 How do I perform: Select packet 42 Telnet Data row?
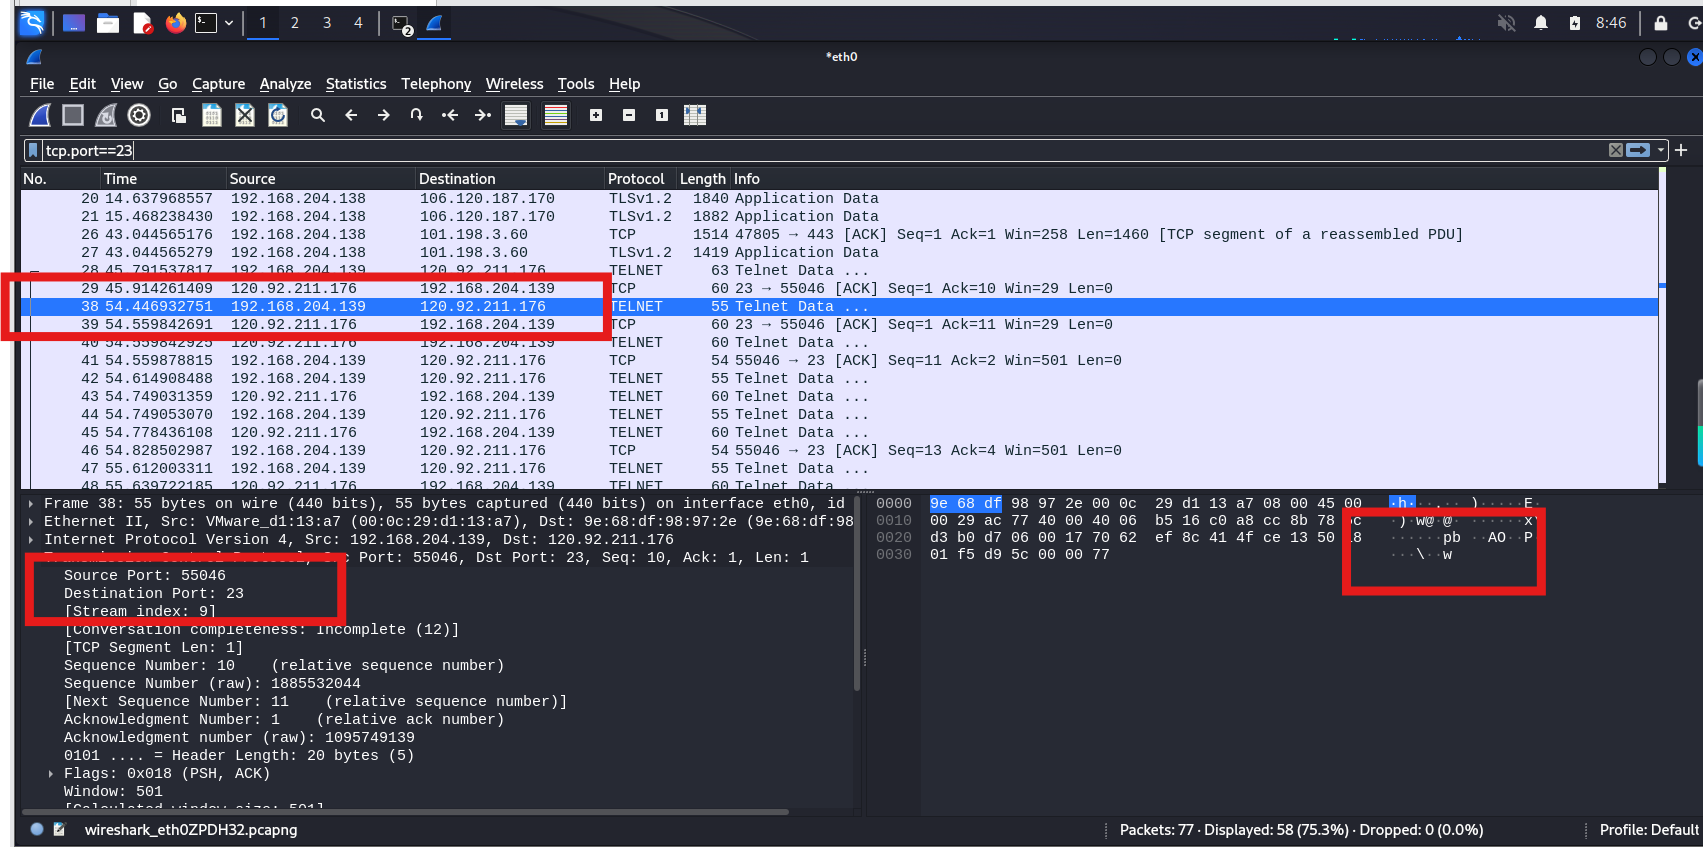tap(839, 378)
